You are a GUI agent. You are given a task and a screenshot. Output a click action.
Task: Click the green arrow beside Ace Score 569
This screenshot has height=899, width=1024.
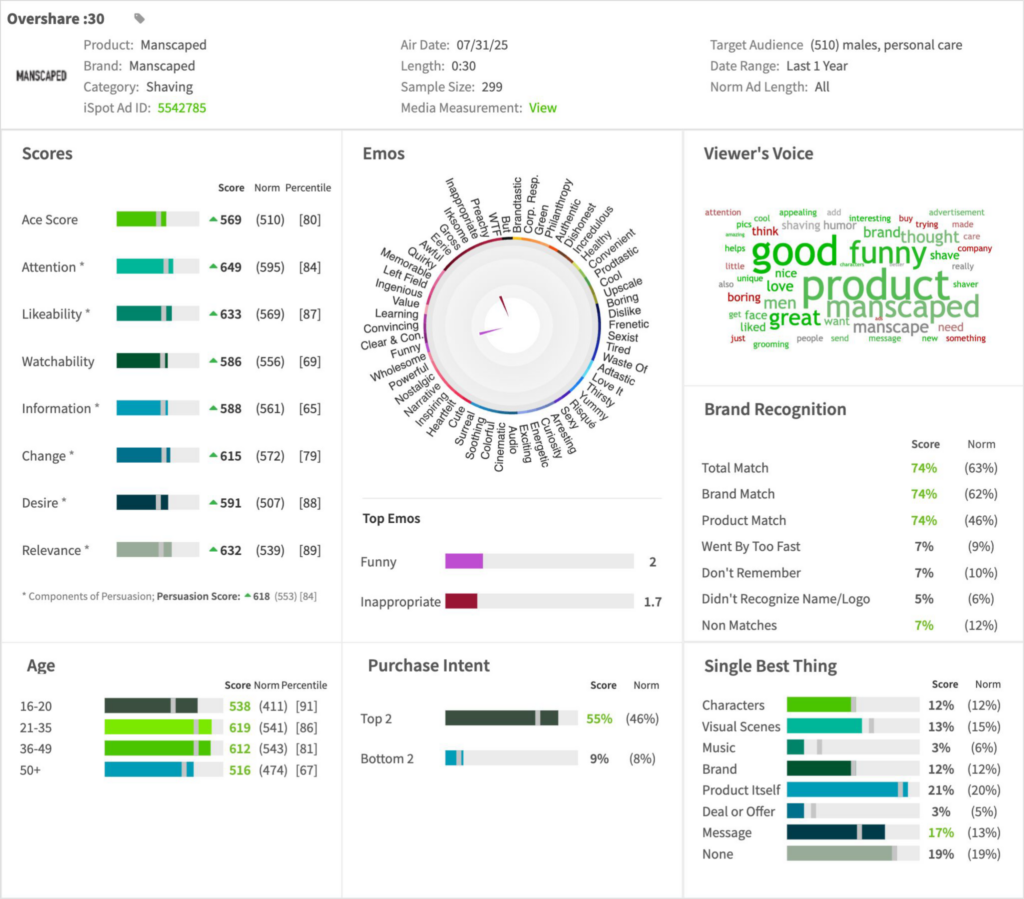[x=213, y=220]
